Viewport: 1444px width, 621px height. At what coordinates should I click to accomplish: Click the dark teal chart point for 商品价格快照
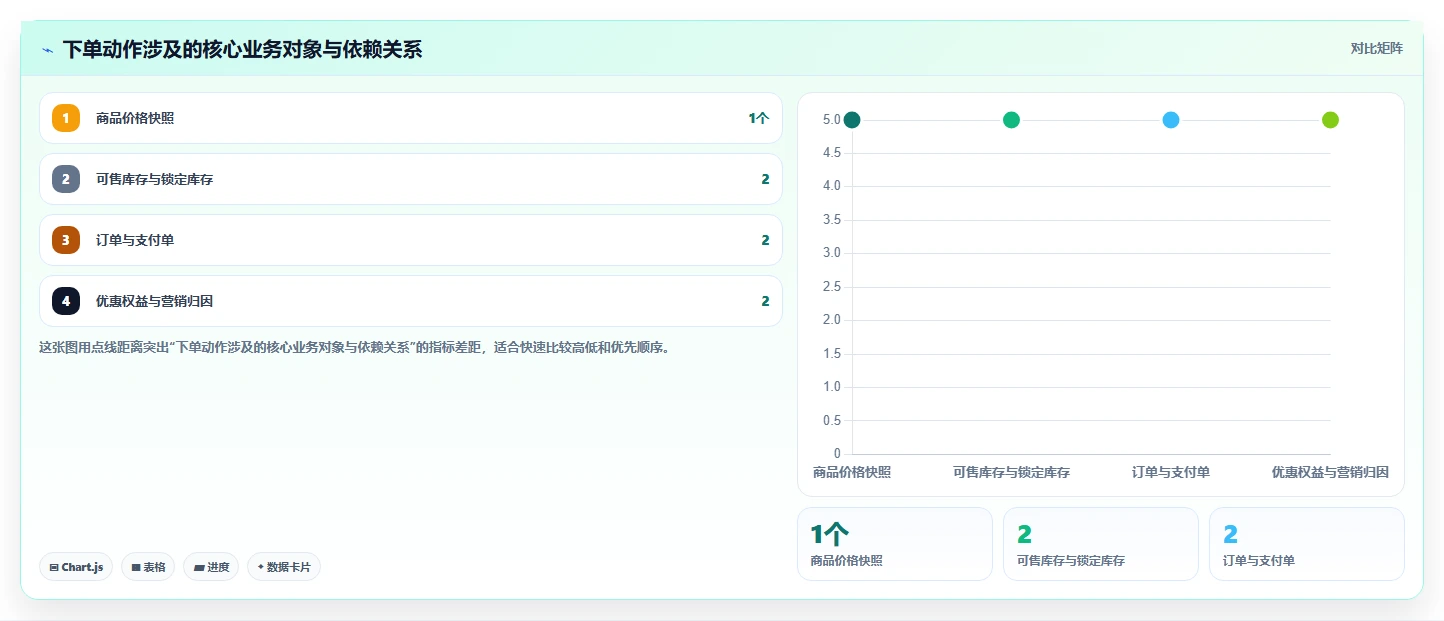852,120
